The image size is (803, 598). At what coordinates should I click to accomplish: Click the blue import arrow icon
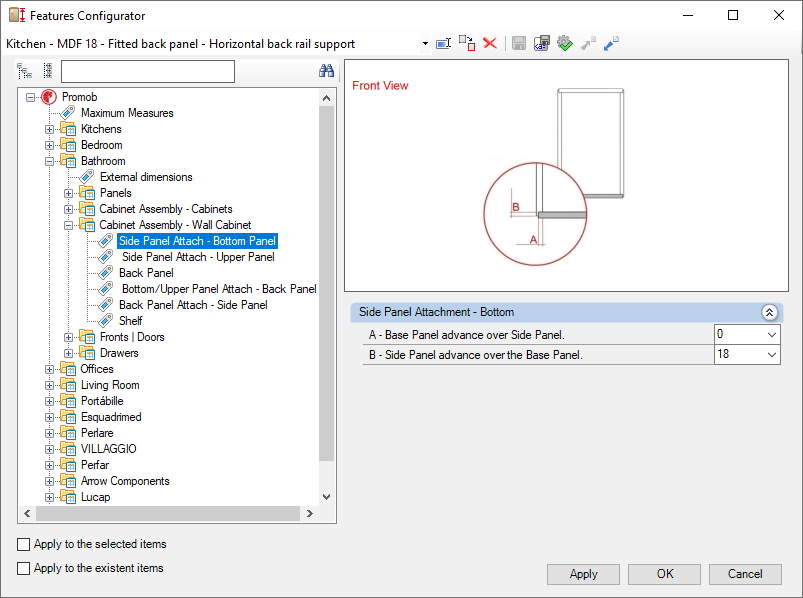[611, 44]
